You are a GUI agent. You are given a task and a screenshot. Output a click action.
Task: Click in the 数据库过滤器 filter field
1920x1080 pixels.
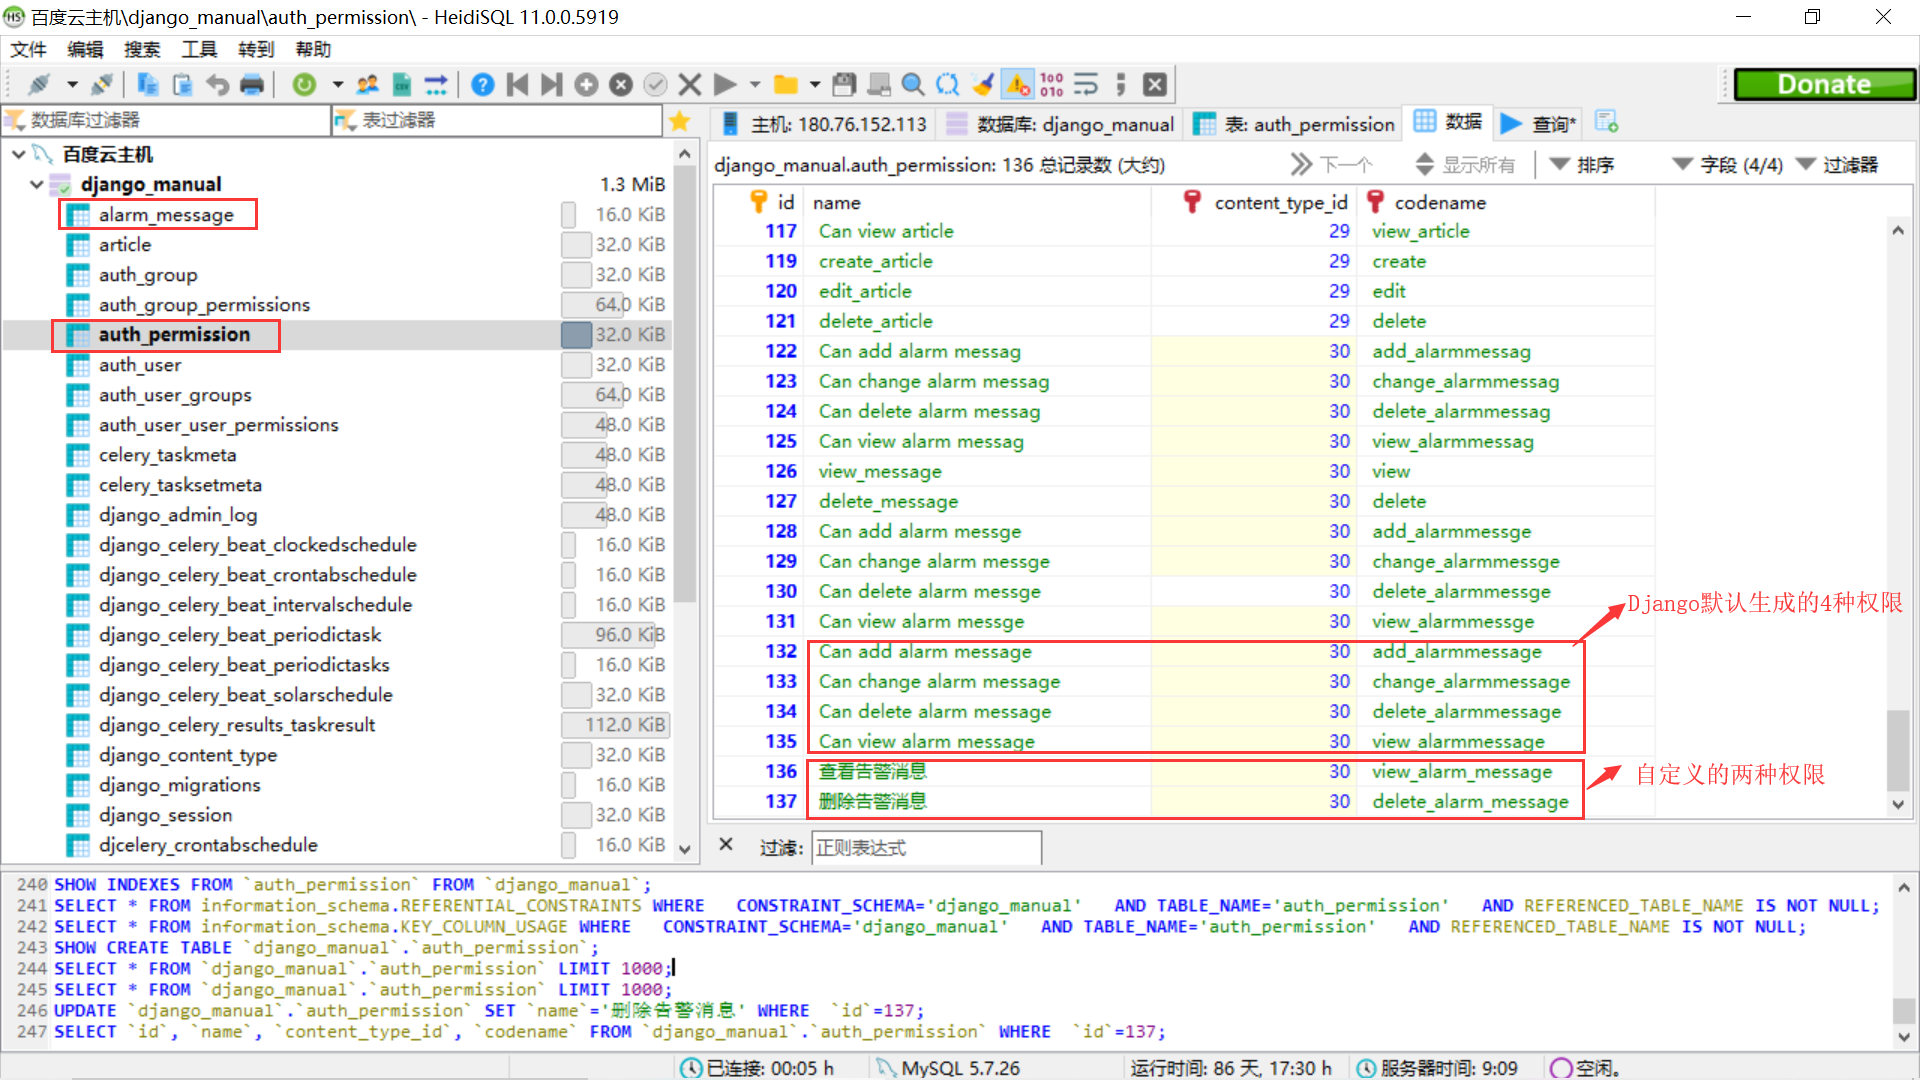pos(165,121)
